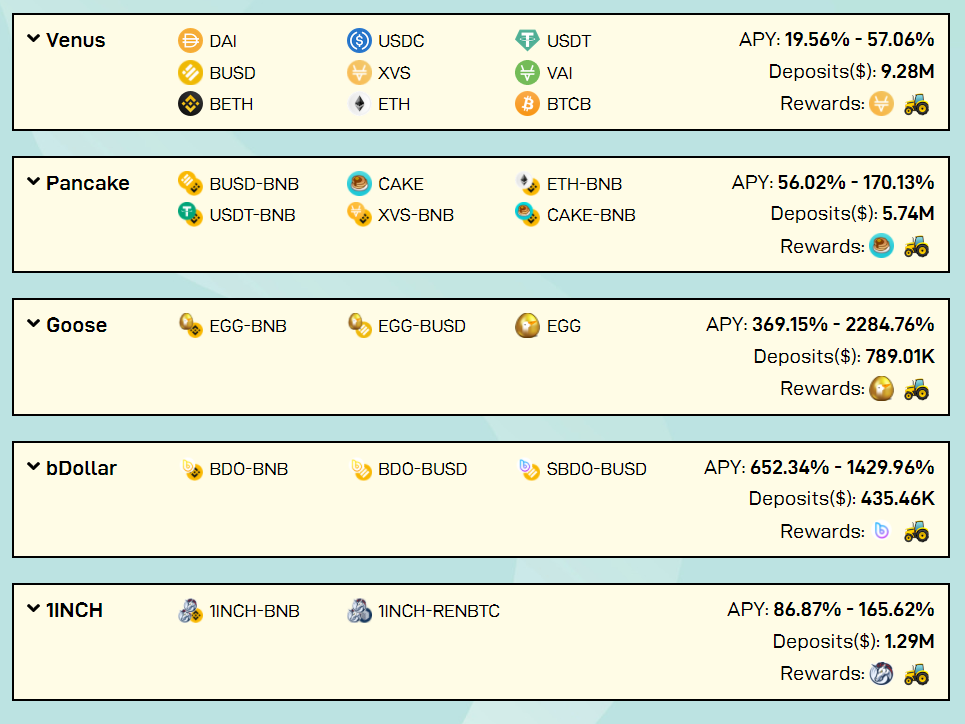Collapse the Venus farm section
The image size is (965, 724).
33,40
